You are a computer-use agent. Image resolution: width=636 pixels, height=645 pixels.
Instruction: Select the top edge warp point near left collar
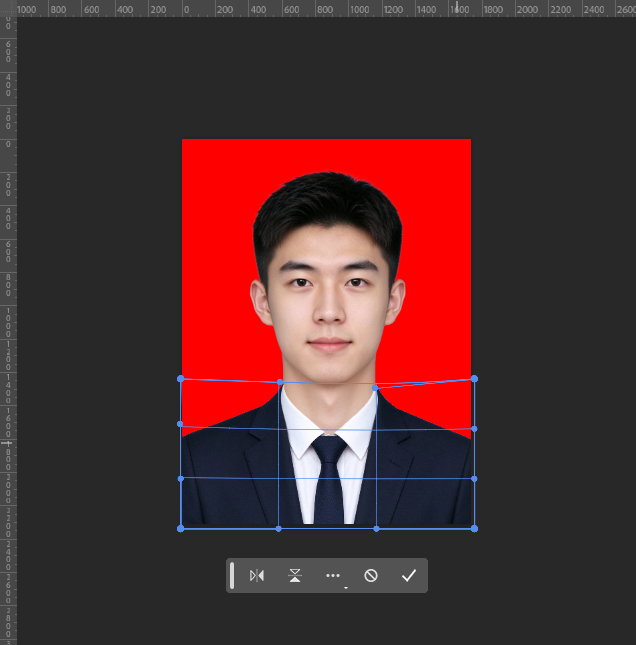(280, 382)
